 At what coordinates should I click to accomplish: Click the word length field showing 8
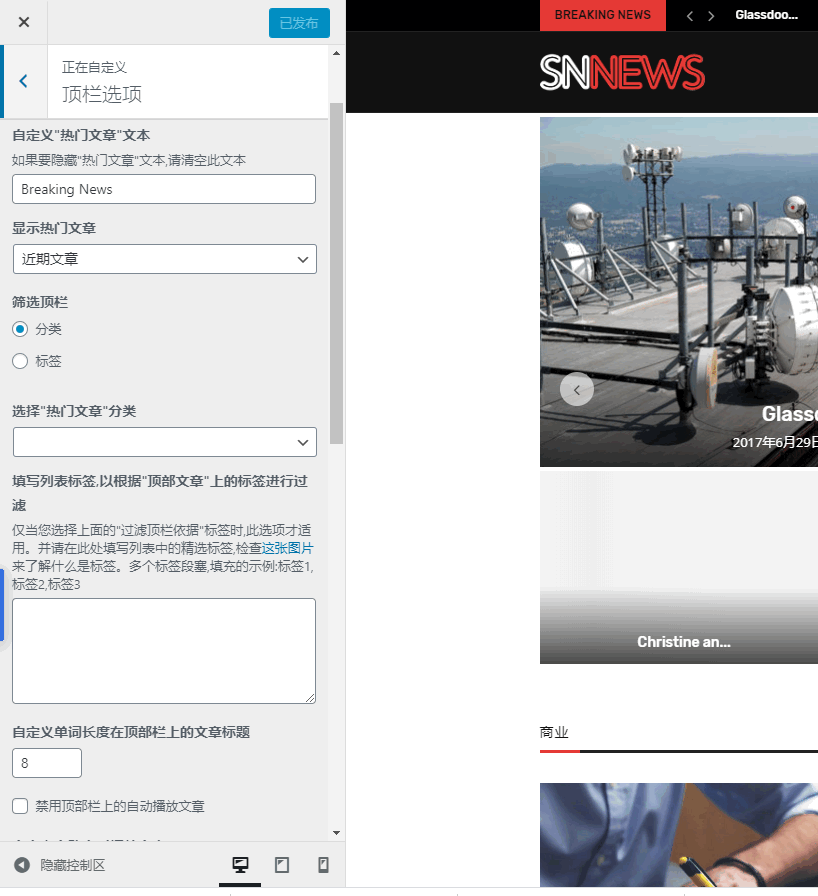click(47, 763)
